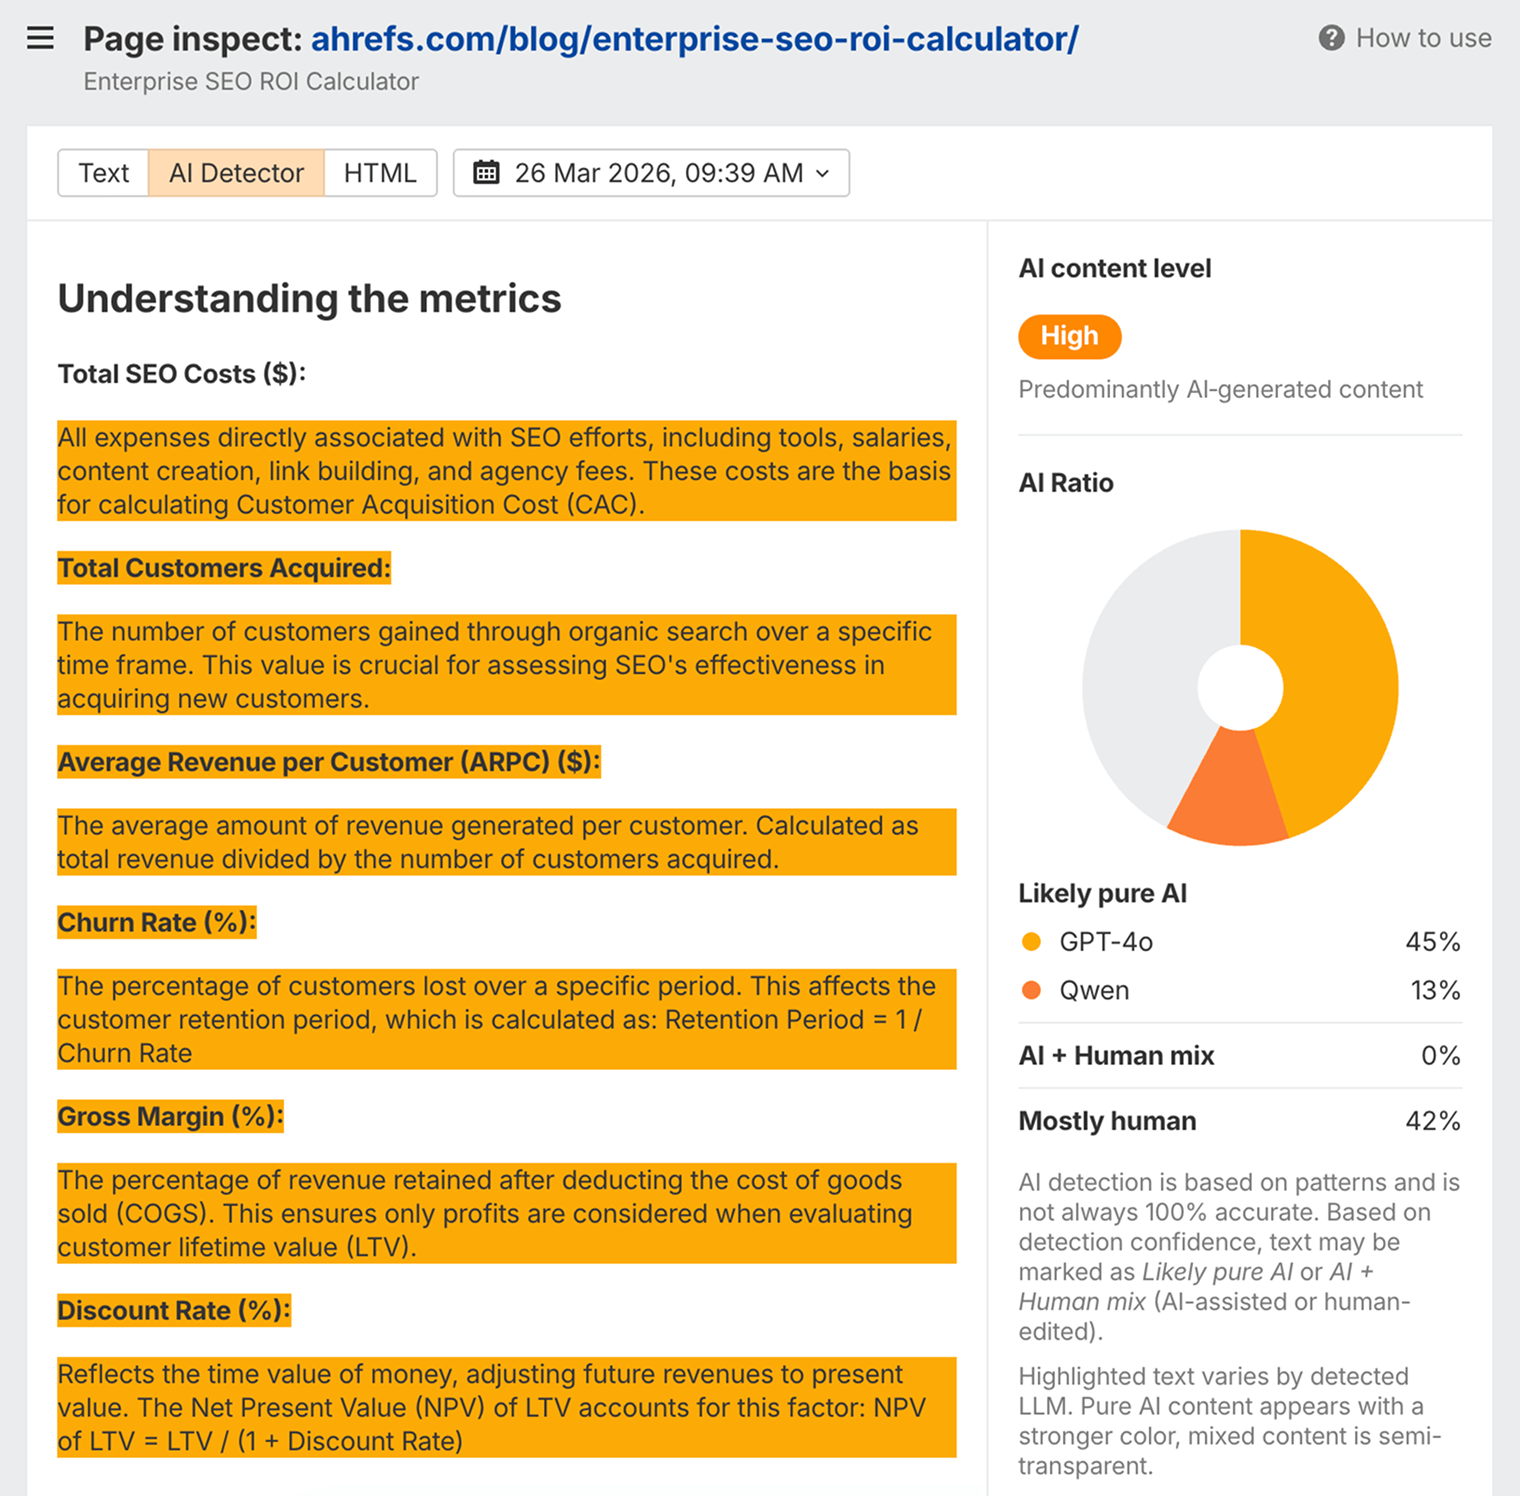
Task: Click the calendar icon next to the date
Action: [x=486, y=172]
